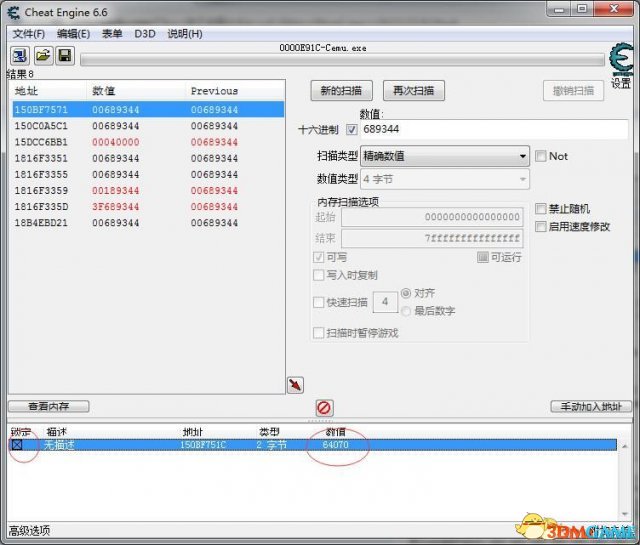Select the 对齐 radio button
Viewport: 640px width, 545px height.
click(406, 293)
